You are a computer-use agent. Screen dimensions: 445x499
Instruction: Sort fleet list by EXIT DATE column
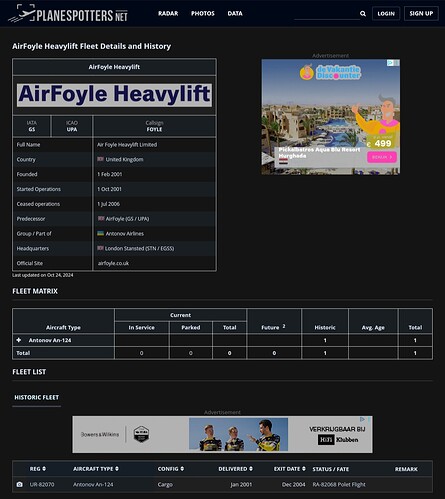[x=290, y=469]
